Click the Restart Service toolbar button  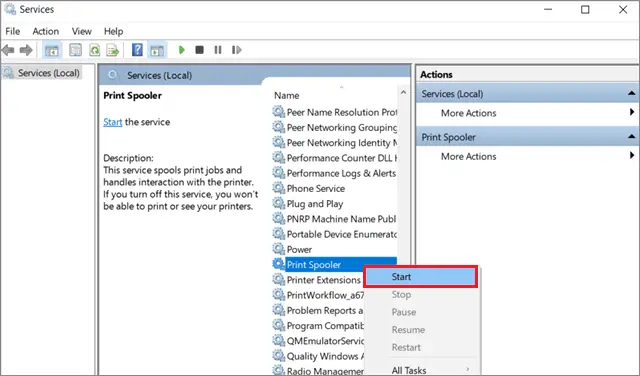[x=236, y=50]
